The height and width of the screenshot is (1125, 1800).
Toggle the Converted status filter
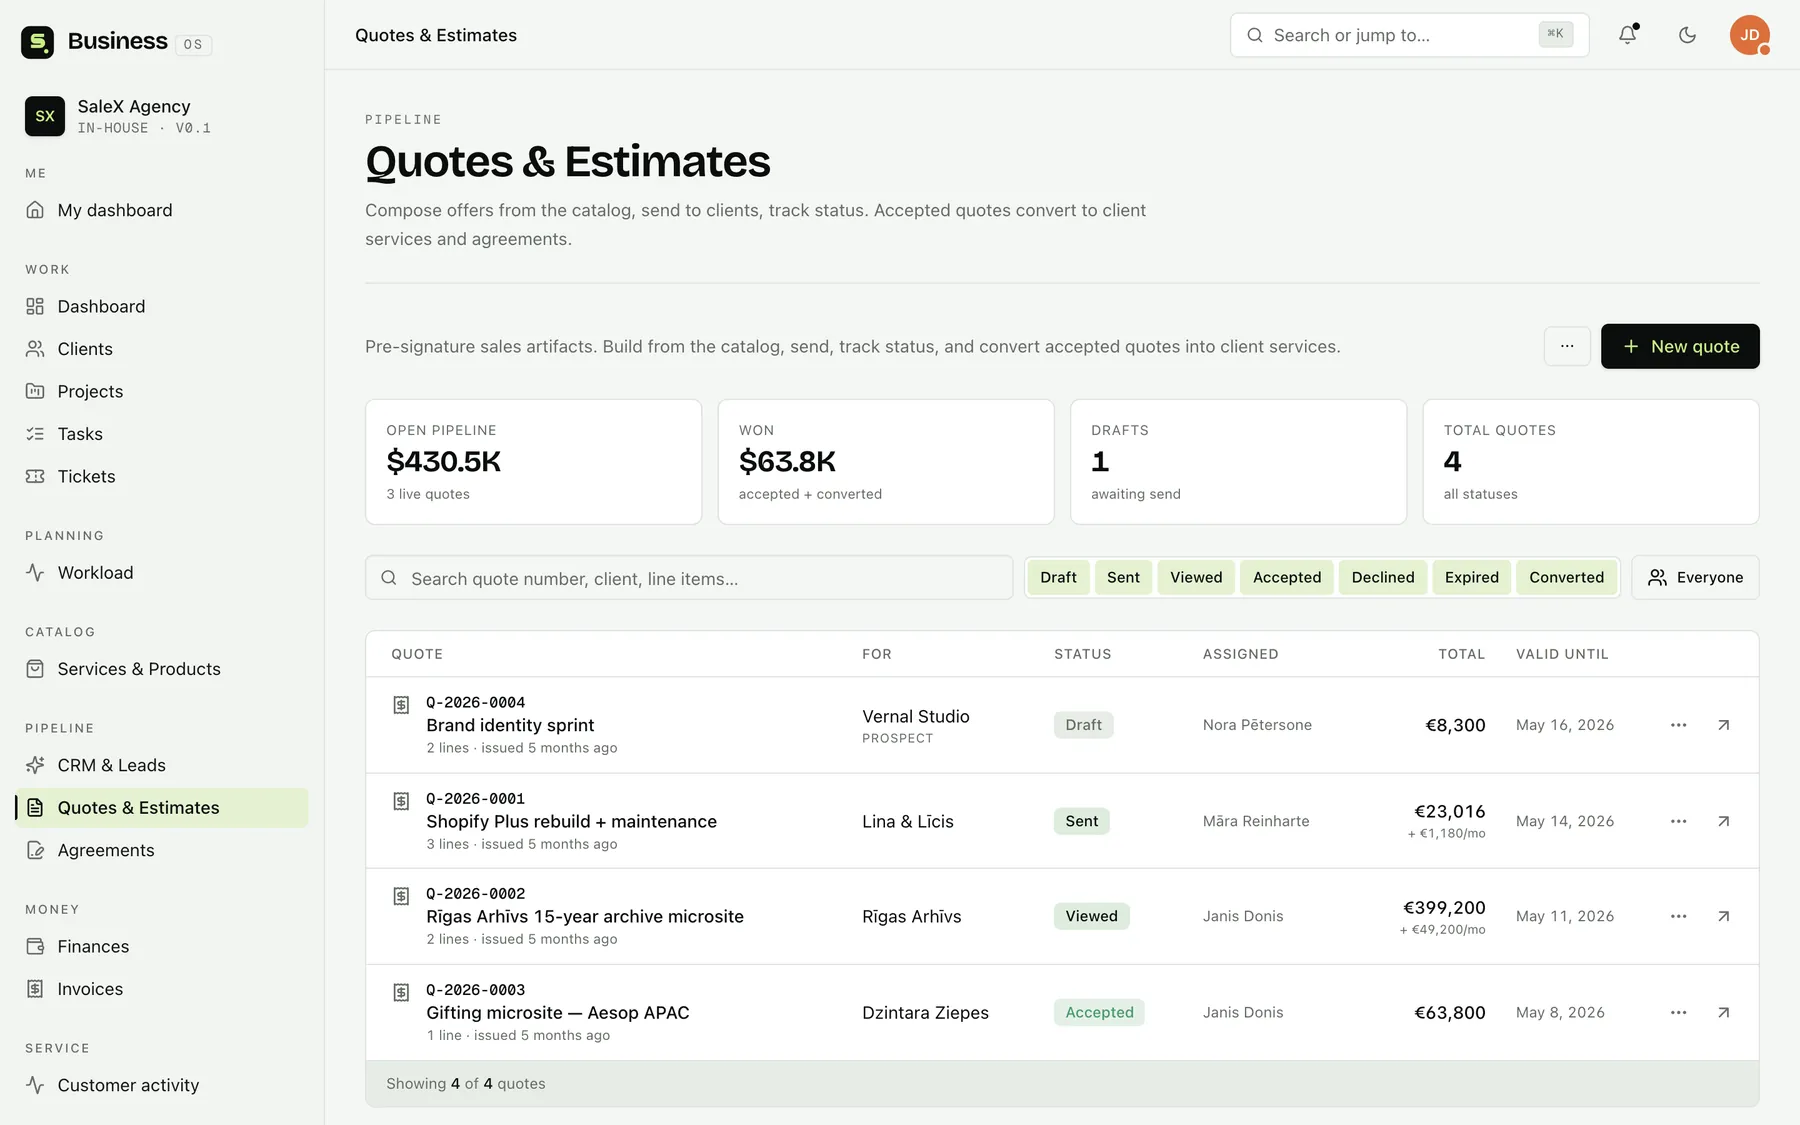coord(1566,577)
